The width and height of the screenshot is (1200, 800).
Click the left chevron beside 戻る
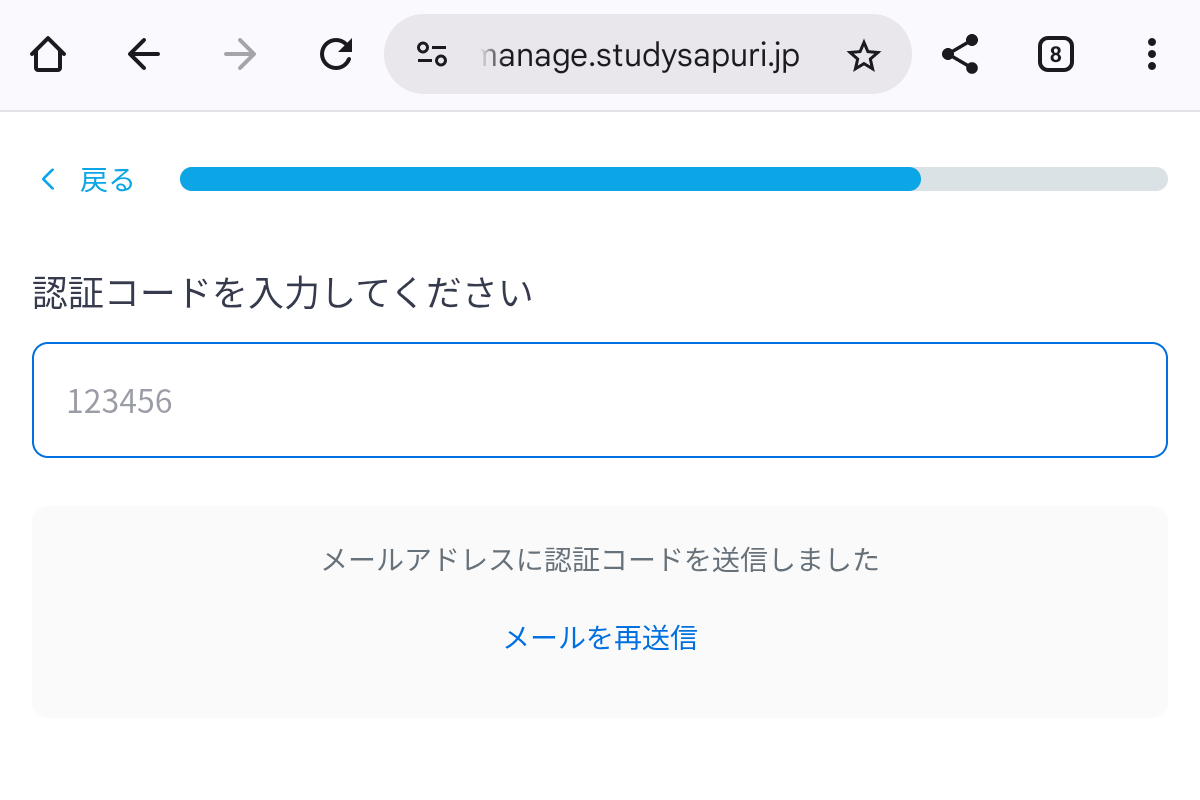point(47,180)
